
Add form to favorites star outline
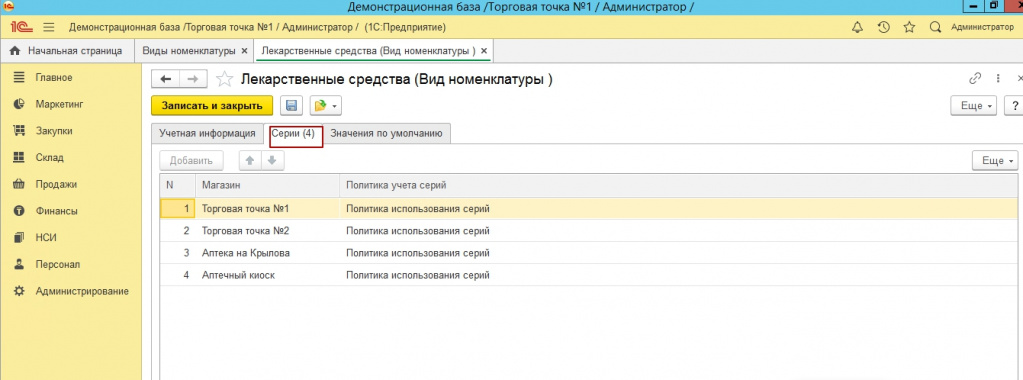(x=224, y=79)
